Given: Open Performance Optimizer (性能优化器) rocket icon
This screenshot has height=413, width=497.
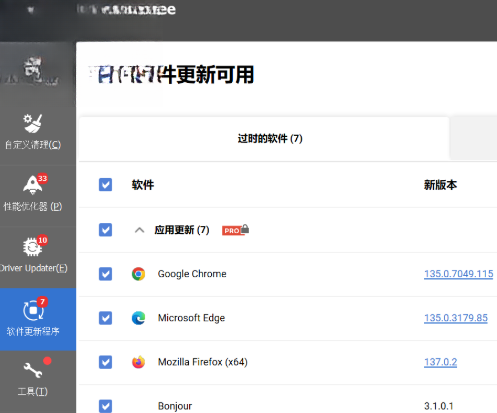Looking at the screenshot, I should point(33,185).
